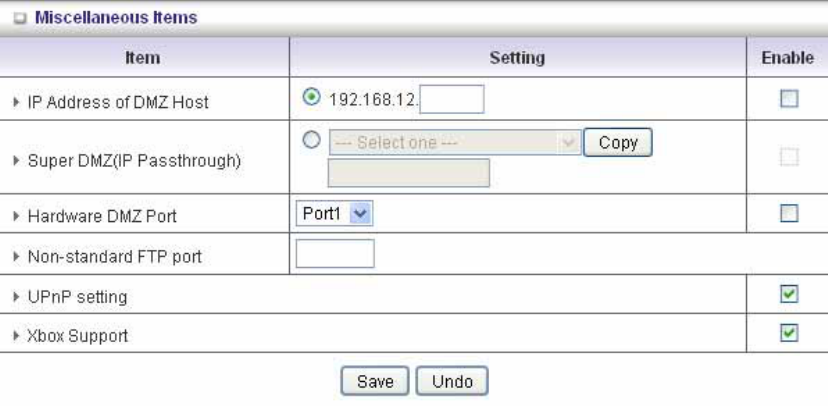Select the Super DMZ radio button
Image resolution: width=828 pixels, height=406 pixels.
pos(311,142)
